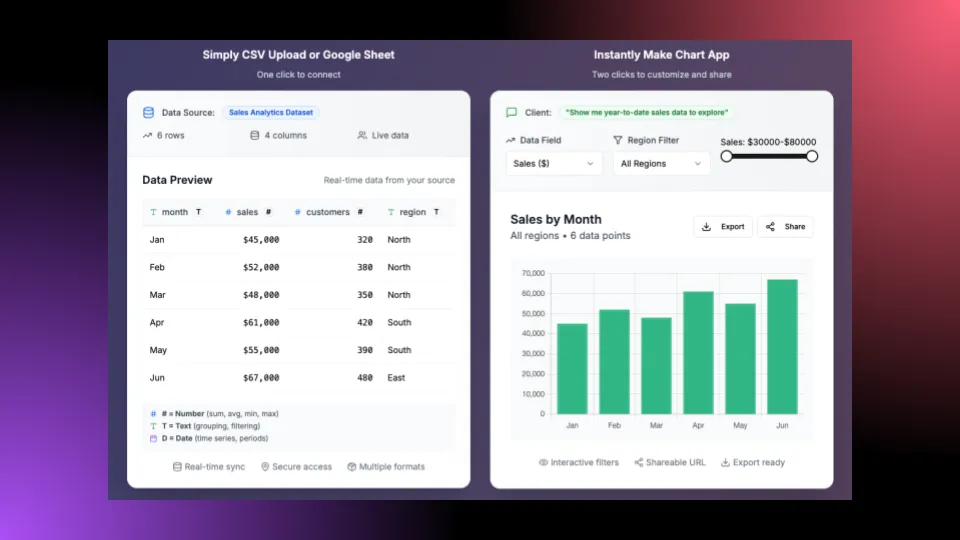Click the Multiple formats cube icon
Viewport: 960px width, 540px height.
352,467
